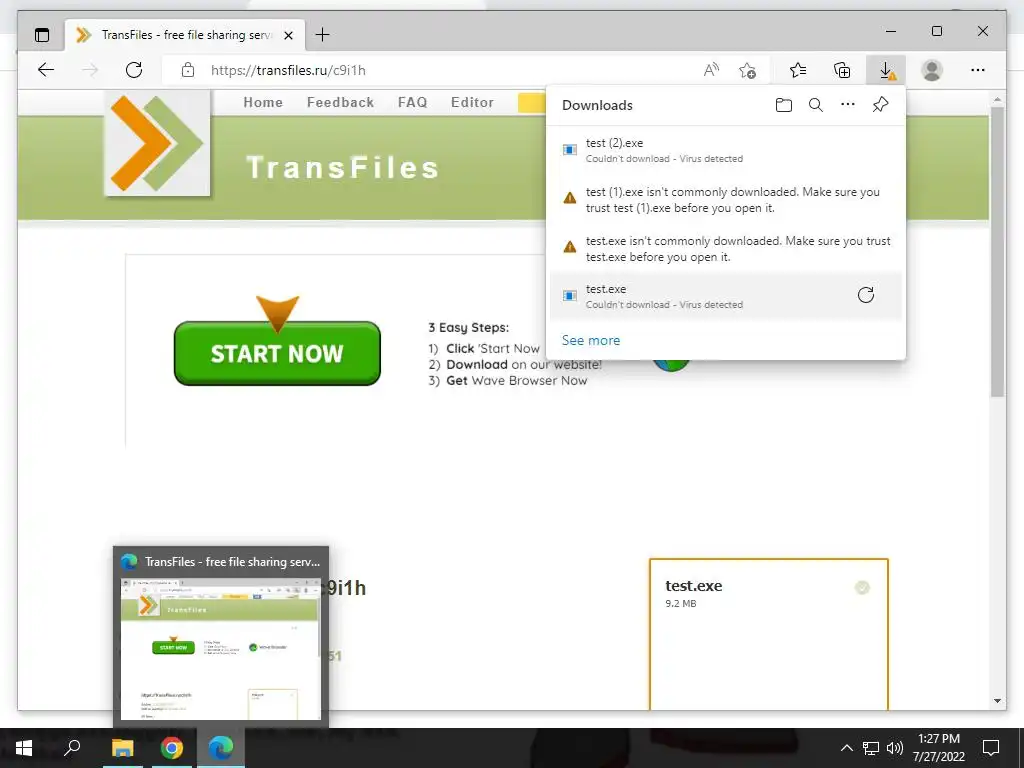Open the Editor menu item
This screenshot has width=1024, height=768.
tap(472, 103)
